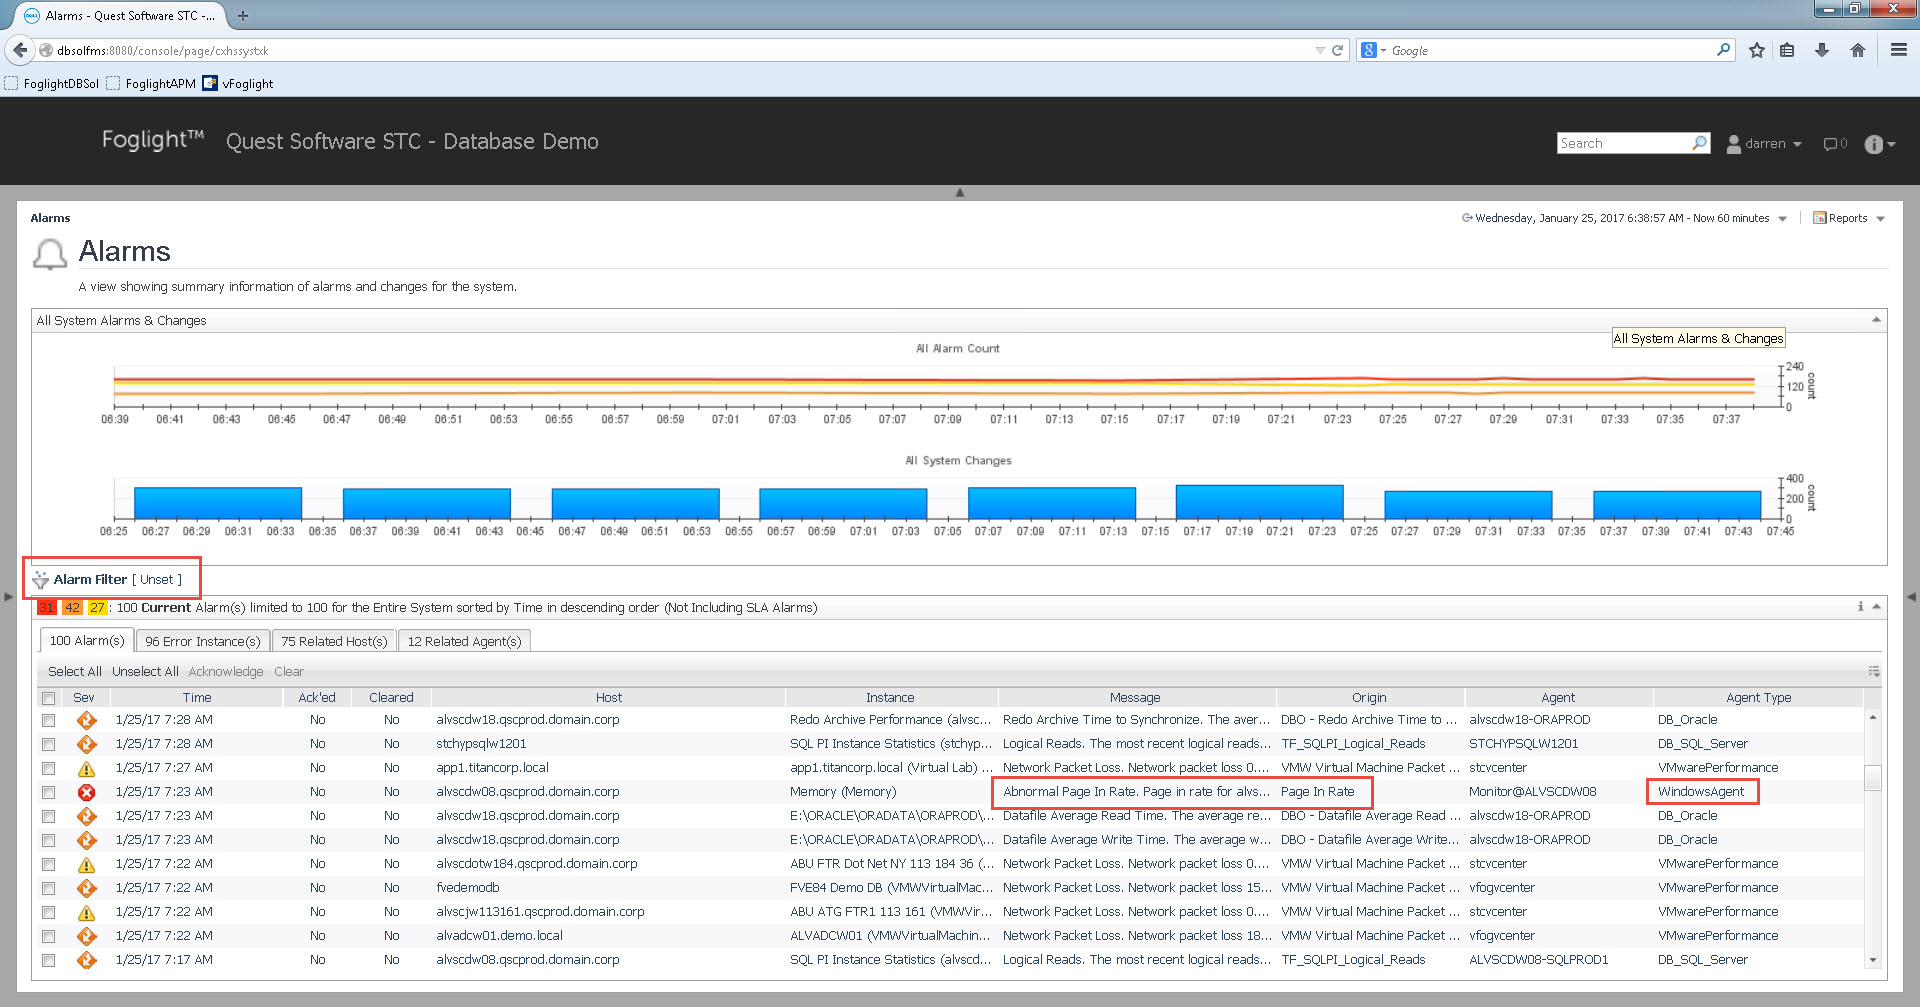This screenshot has height=1007, width=1920.
Task: Click the critical severity icon for Memory alarm
Action: (x=87, y=792)
